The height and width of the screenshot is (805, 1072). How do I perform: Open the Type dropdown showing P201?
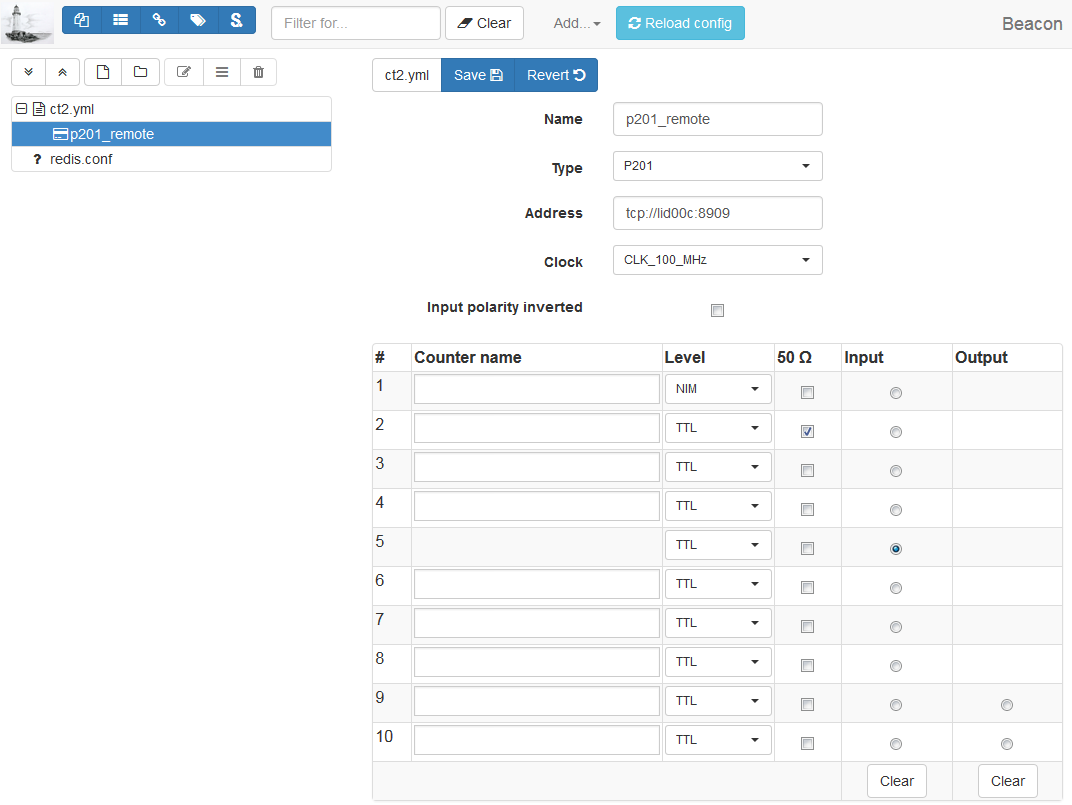pyautogui.click(x=718, y=166)
